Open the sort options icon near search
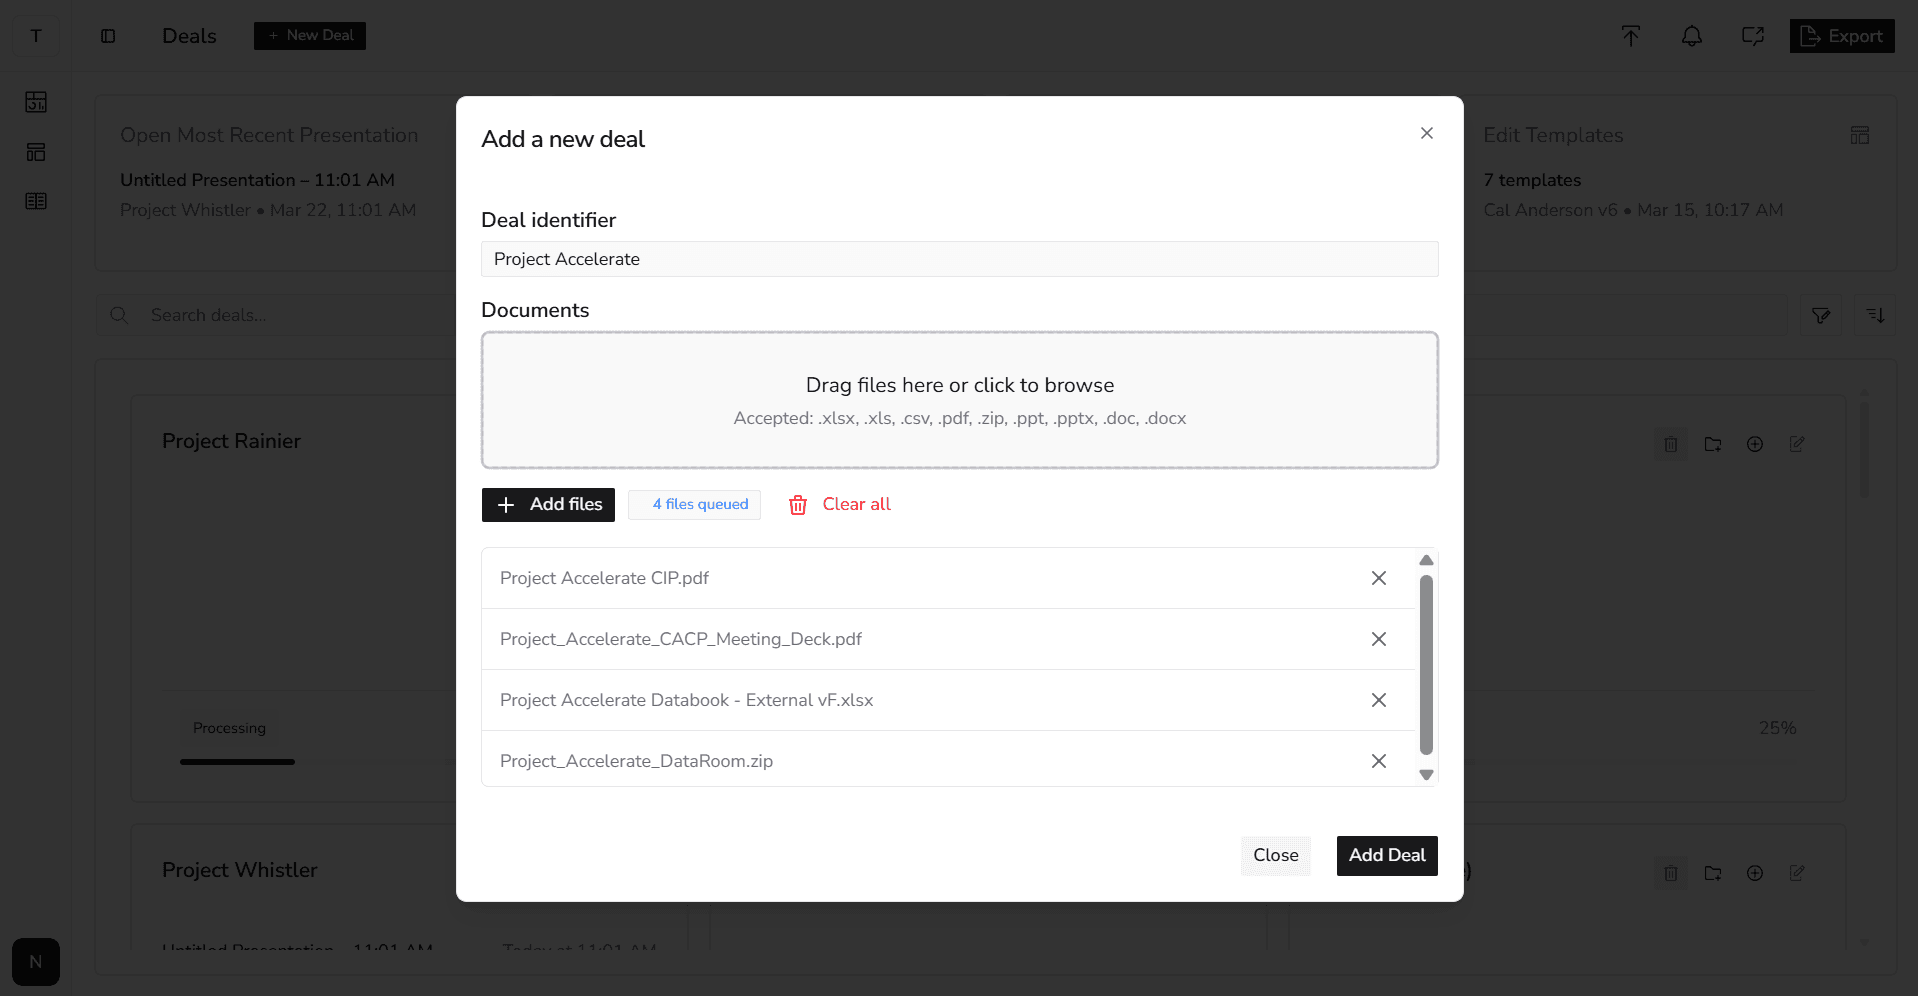1918x996 pixels. (1876, 315)
